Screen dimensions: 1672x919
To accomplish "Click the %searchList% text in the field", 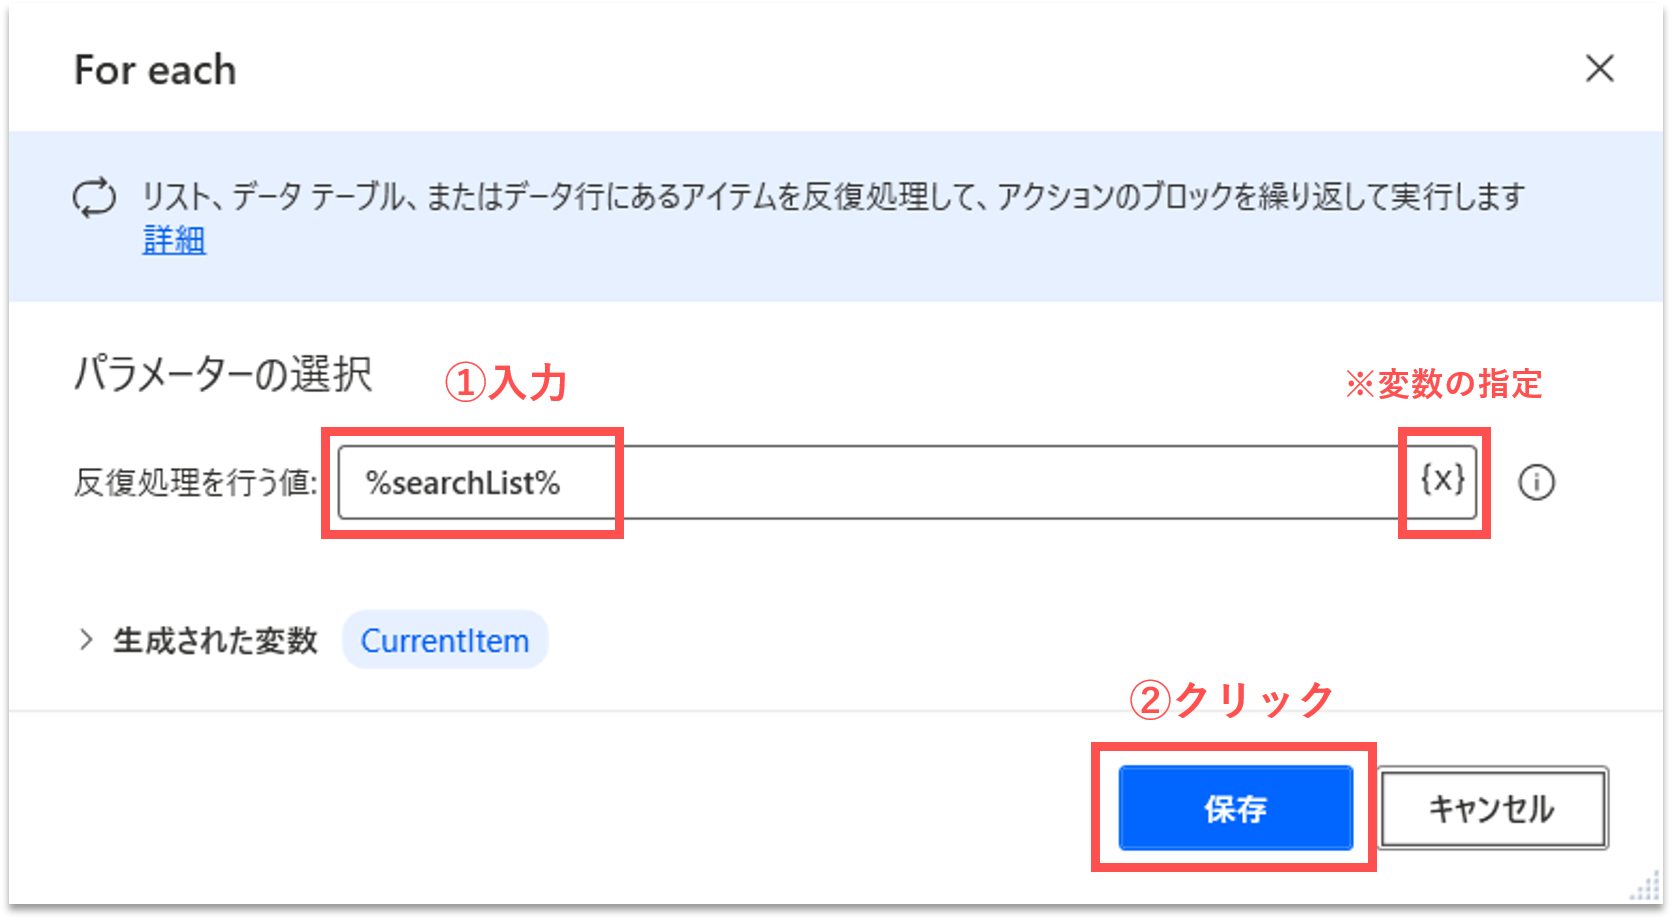I will click(x=463, y=483).
